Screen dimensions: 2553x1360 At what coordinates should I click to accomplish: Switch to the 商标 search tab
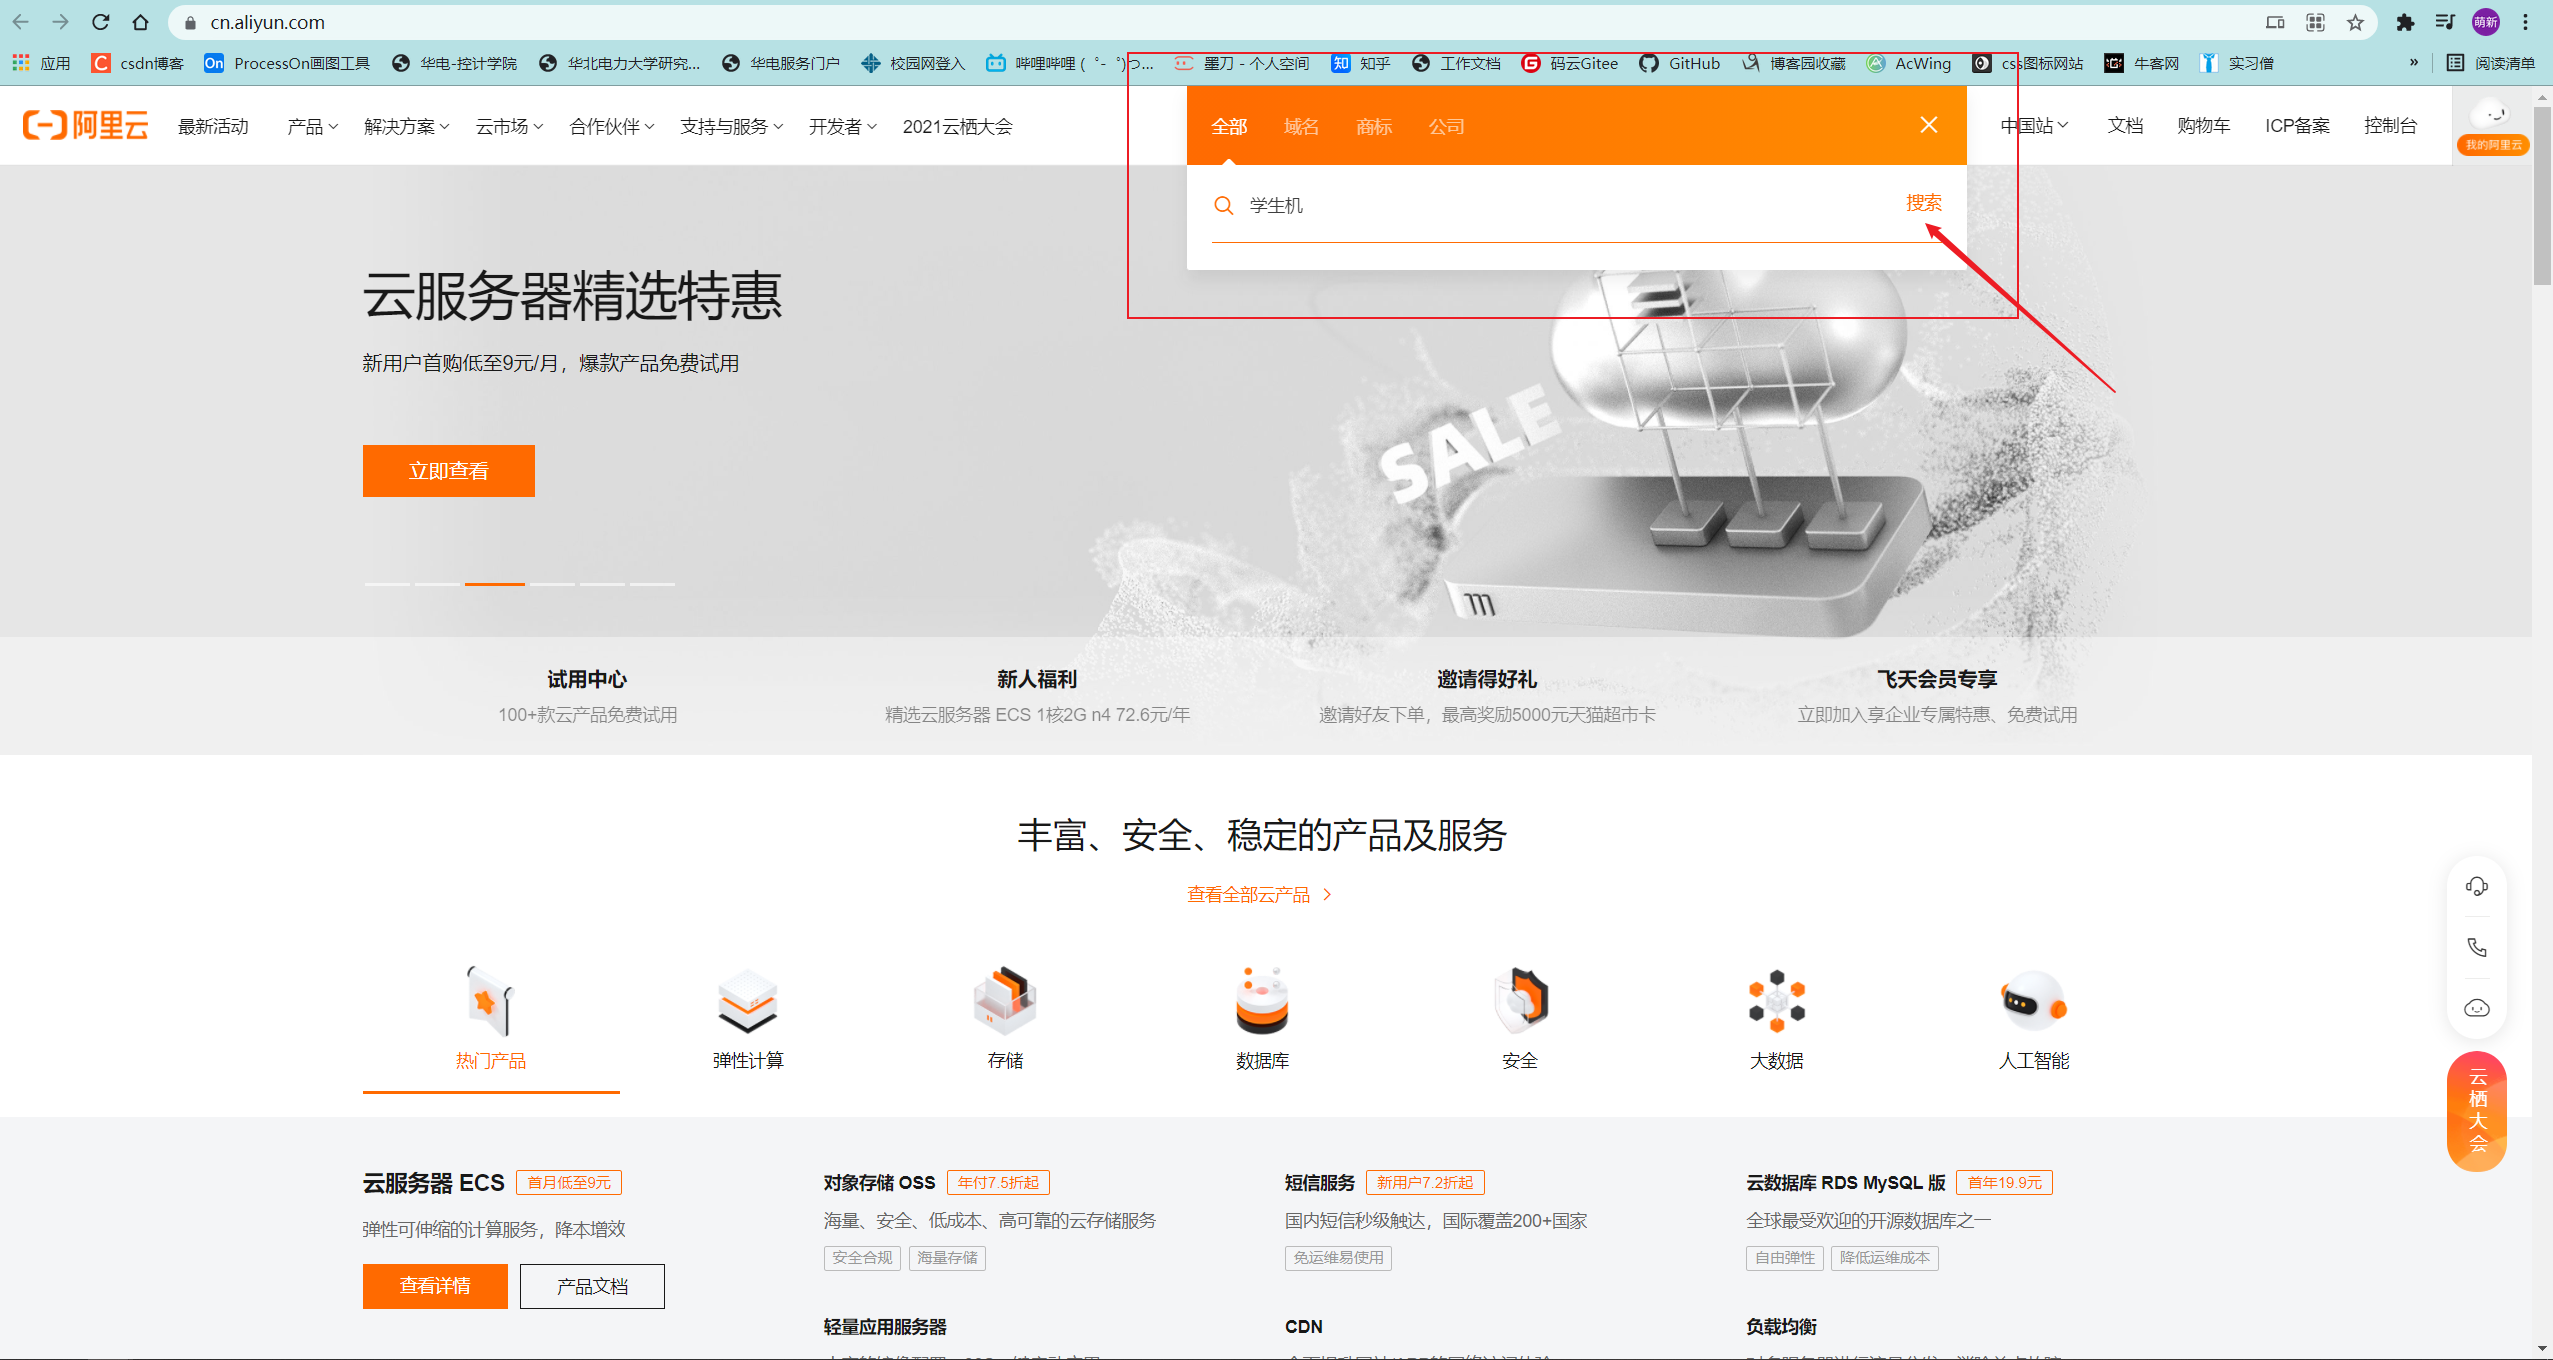1372,126
